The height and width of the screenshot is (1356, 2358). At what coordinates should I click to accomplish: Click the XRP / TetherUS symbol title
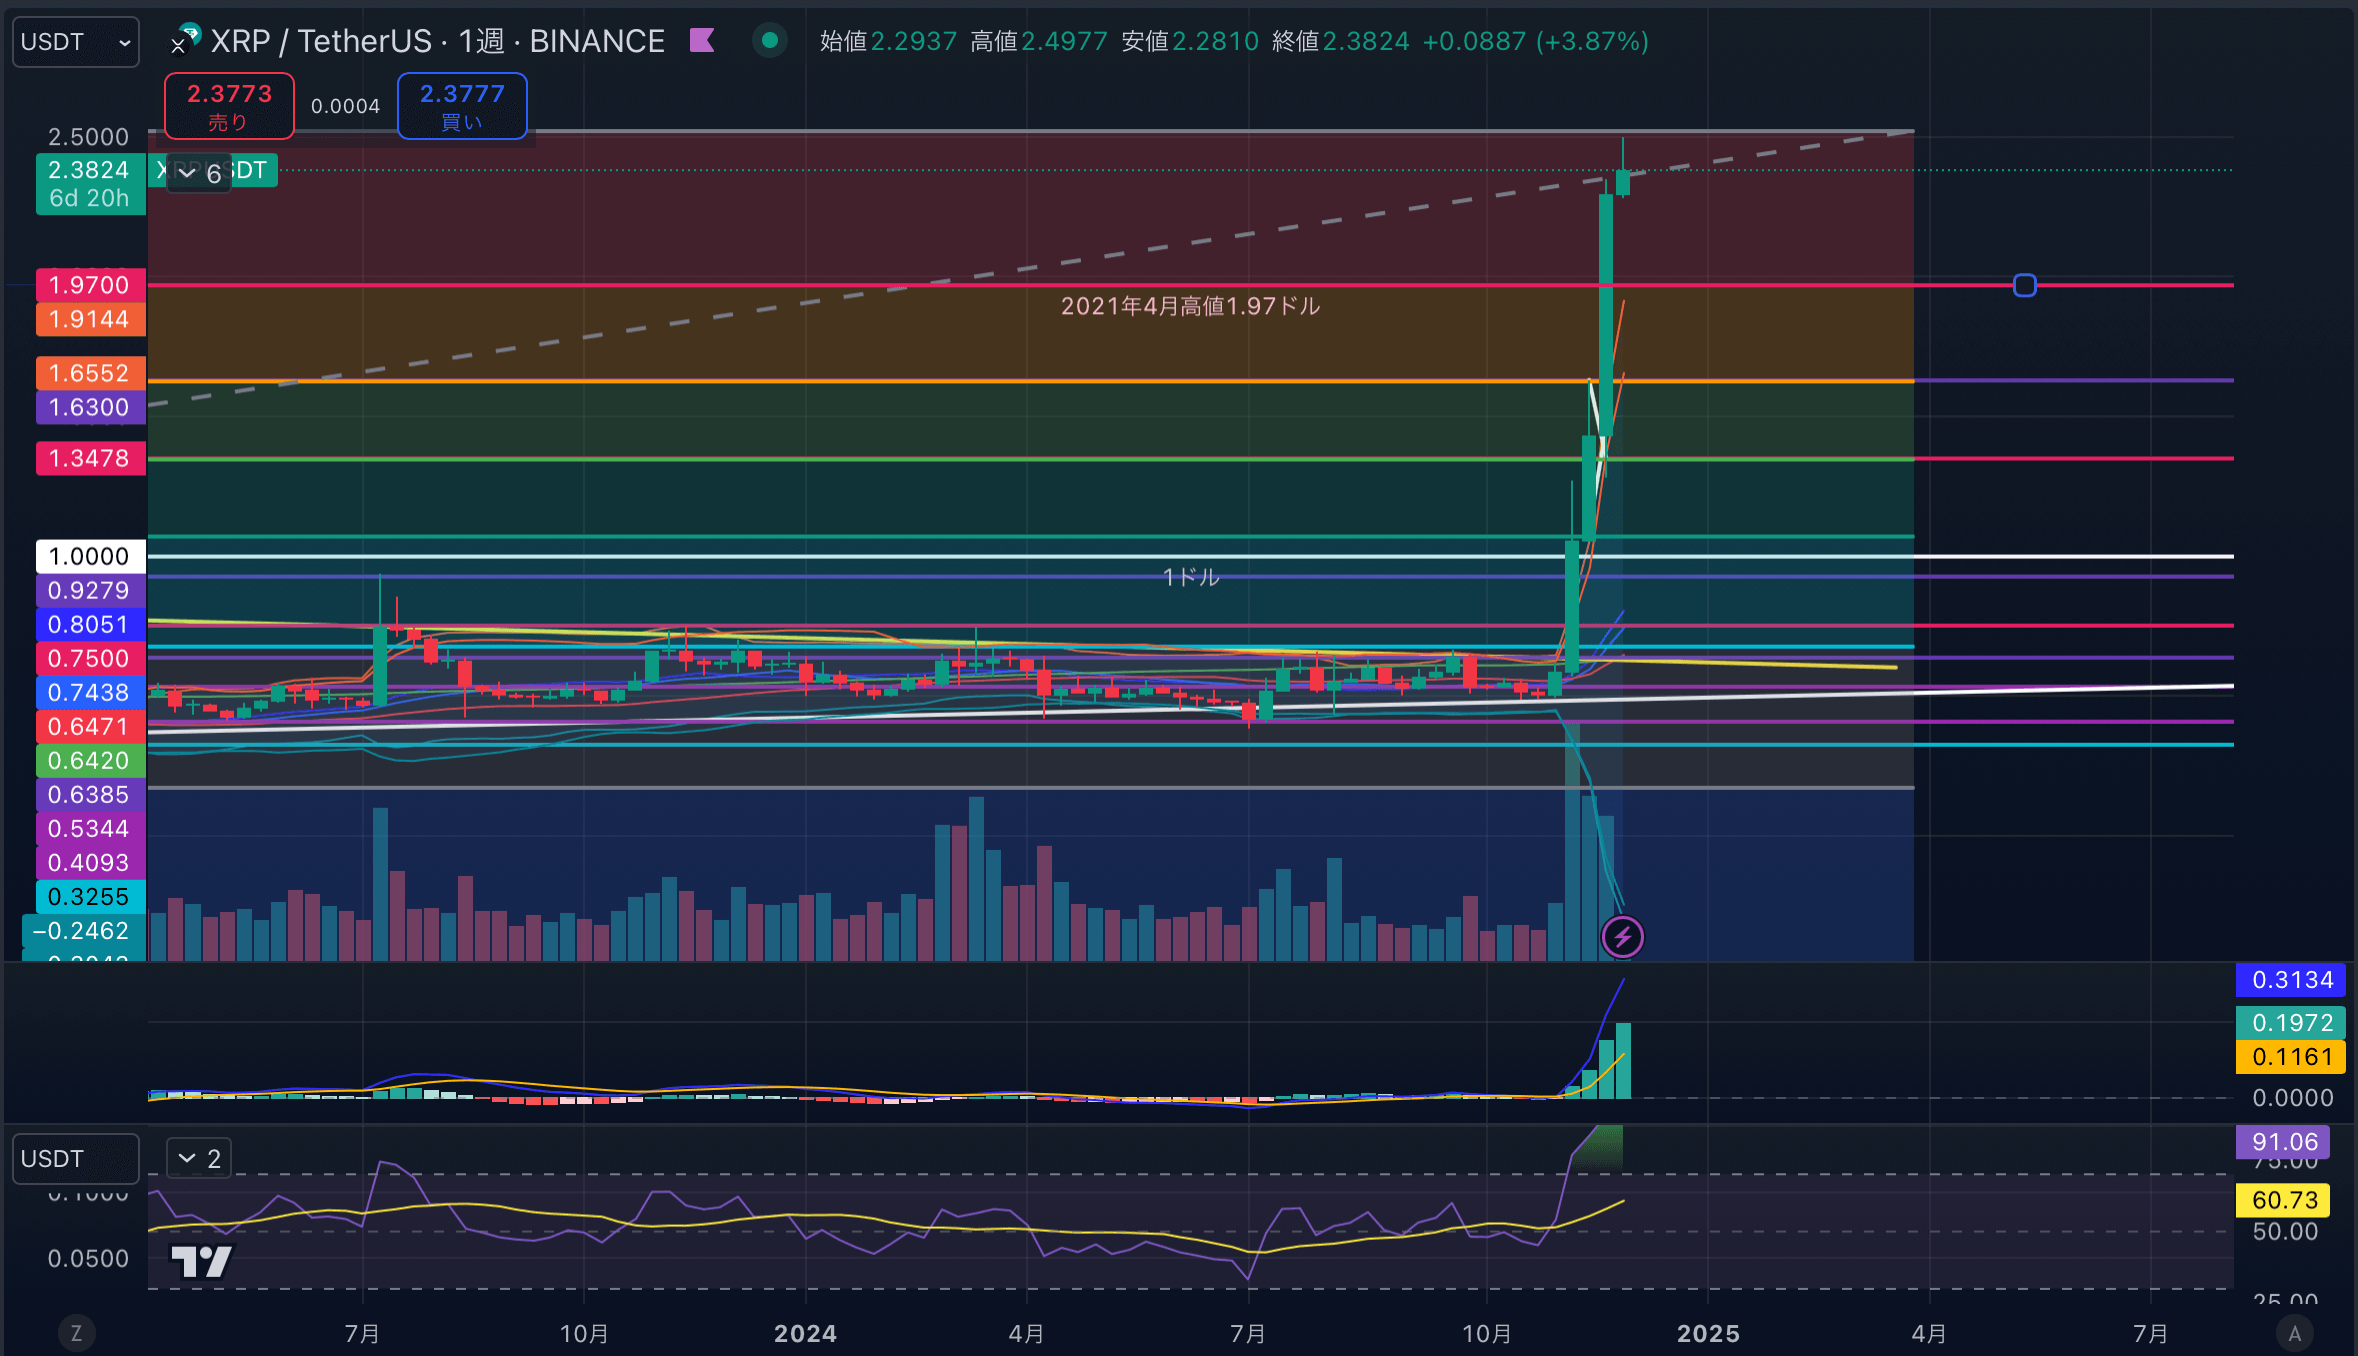[x=321, y=41]
